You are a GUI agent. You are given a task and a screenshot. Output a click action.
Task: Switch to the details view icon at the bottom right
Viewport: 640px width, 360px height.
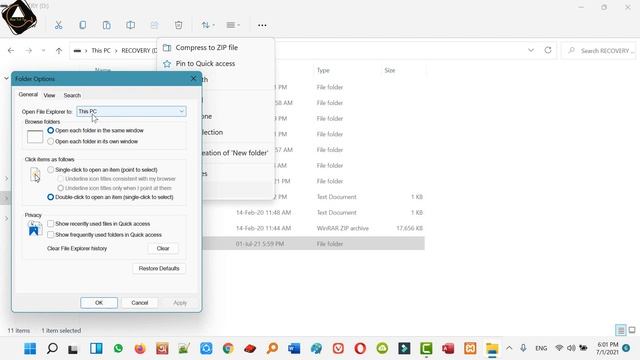click(620, 330)
